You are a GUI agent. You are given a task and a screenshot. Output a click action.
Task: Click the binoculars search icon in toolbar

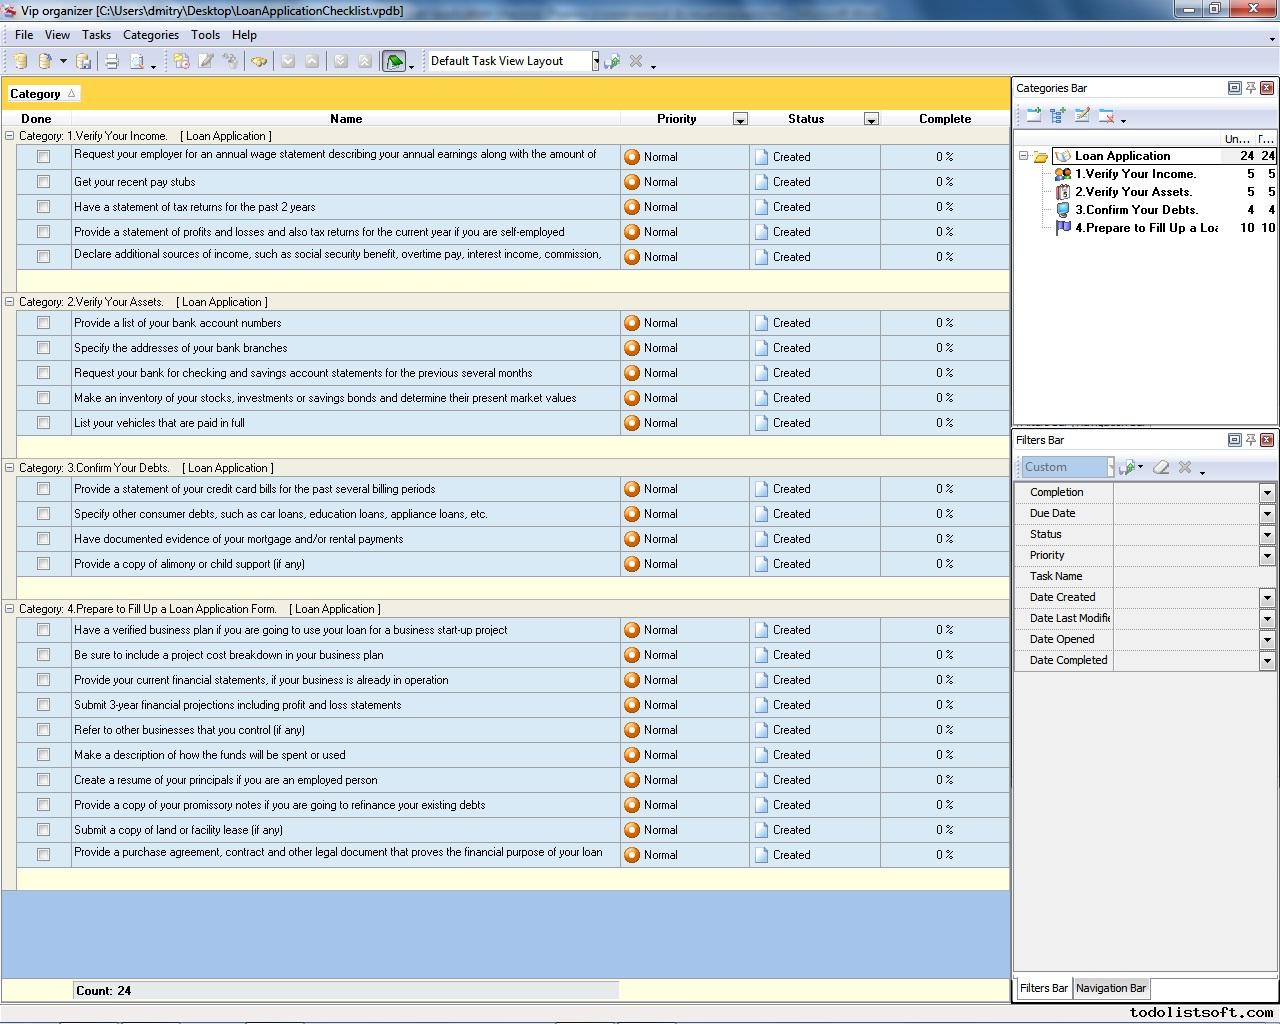[x=259, y=62]
